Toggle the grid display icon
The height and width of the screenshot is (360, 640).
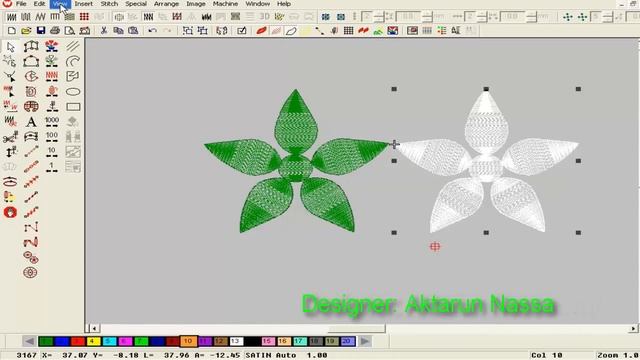[x=348, y=31]
